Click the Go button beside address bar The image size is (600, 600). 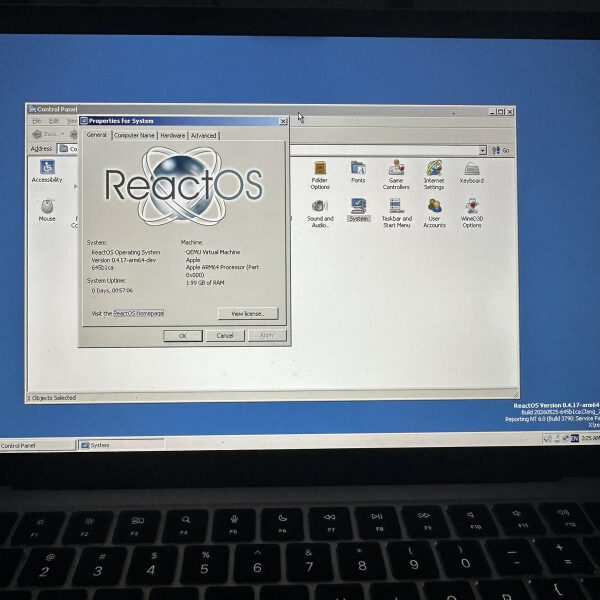[x=501, y=150]
